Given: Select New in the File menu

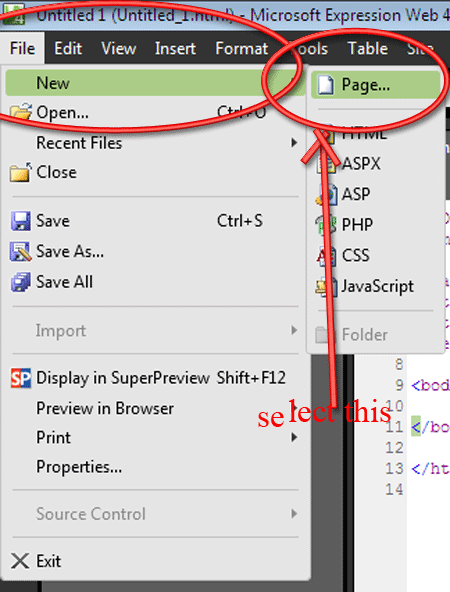Looking at the screenshot, I should click(155, 83).
